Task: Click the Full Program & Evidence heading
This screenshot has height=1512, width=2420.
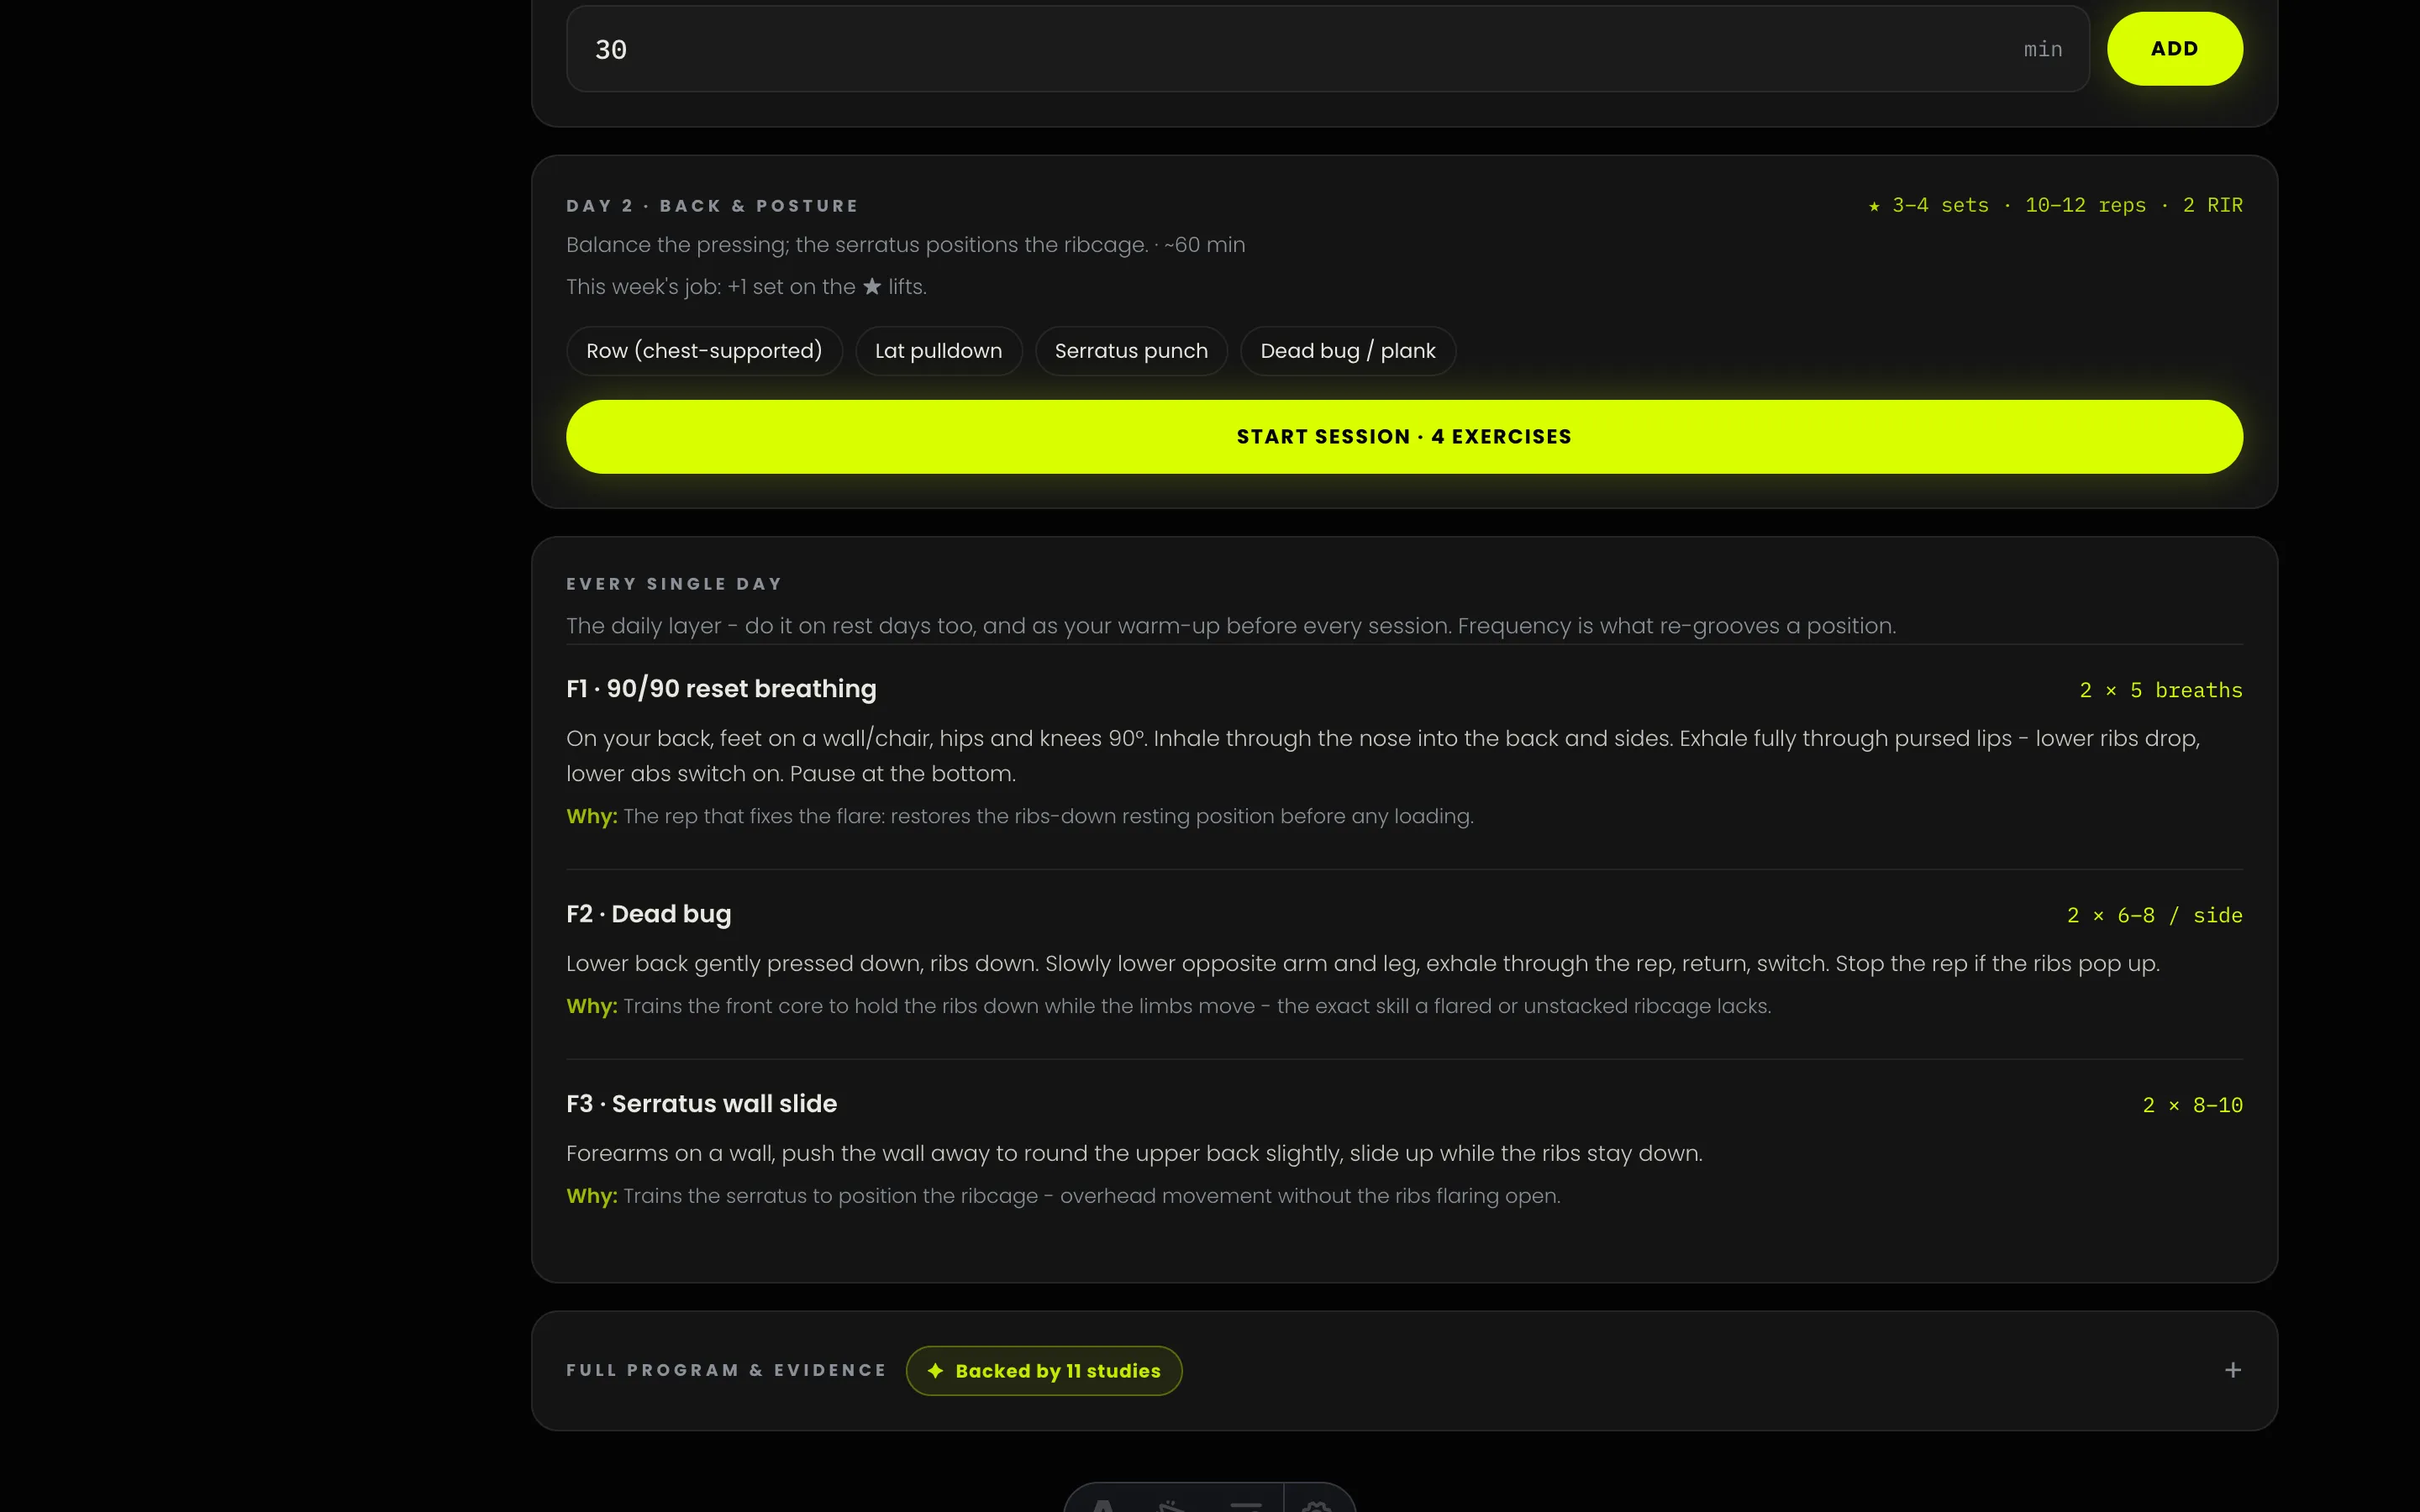Action: coord(726,1370)
